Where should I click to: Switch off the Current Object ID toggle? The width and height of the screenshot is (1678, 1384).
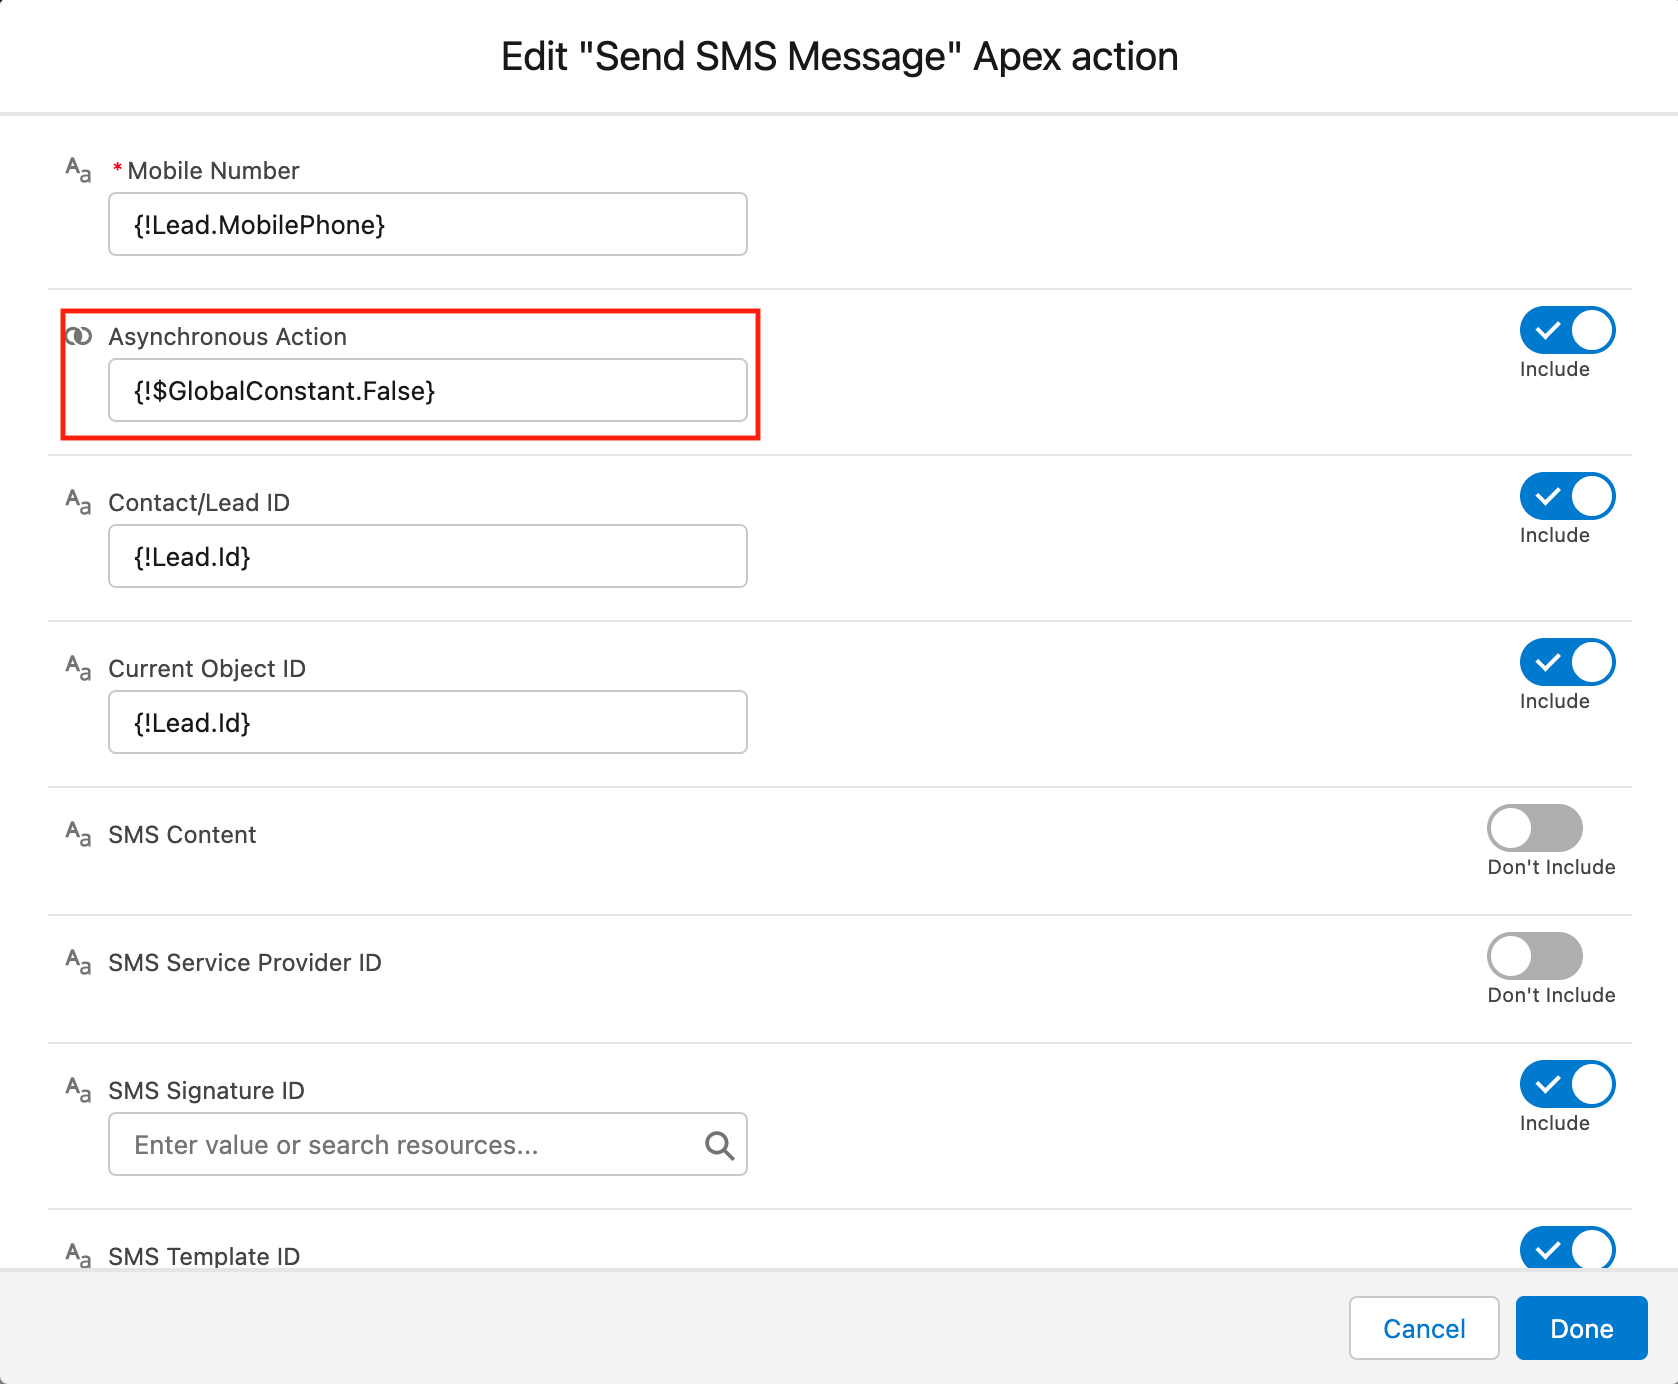coord(1567,663)
